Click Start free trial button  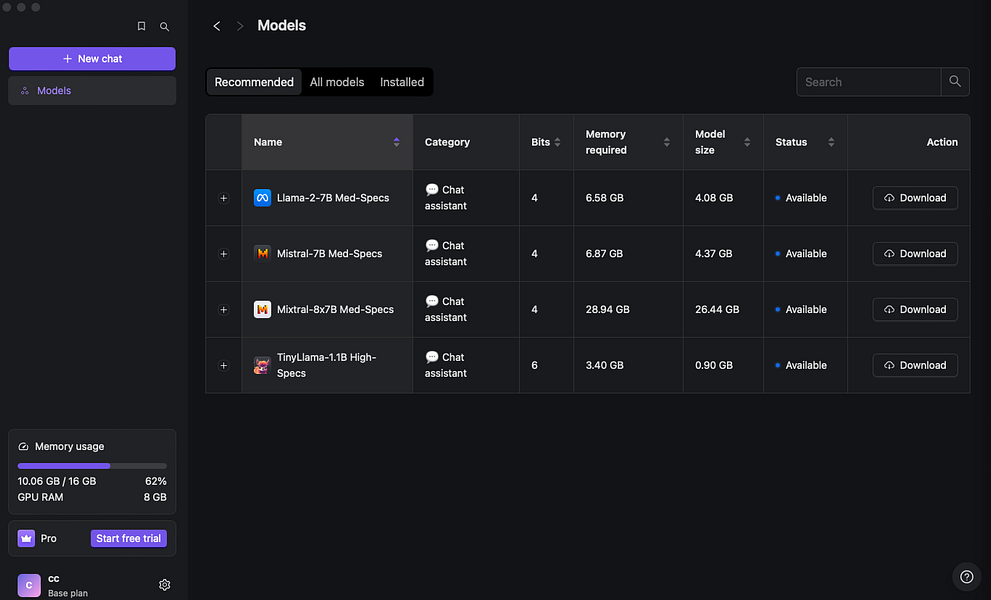(129, 538)
